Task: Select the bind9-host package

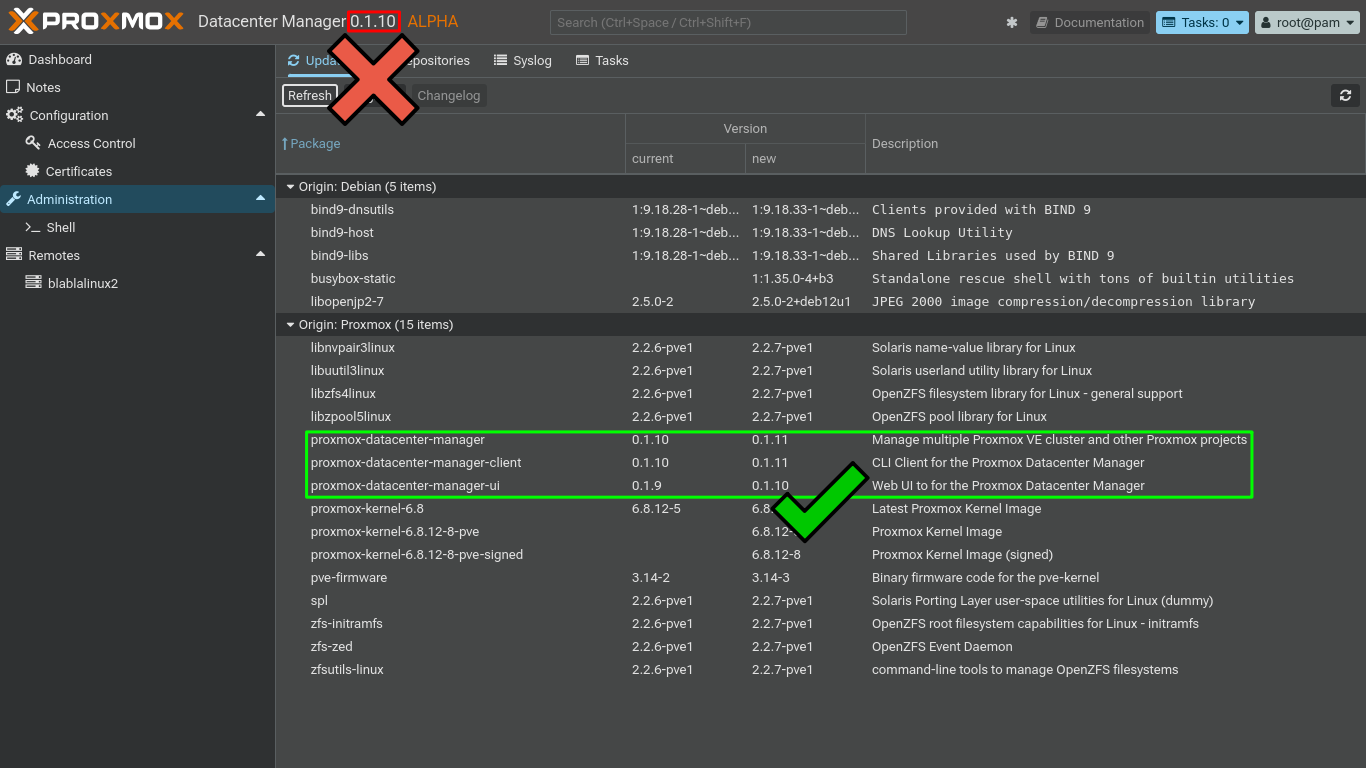Action: [342, 233]
